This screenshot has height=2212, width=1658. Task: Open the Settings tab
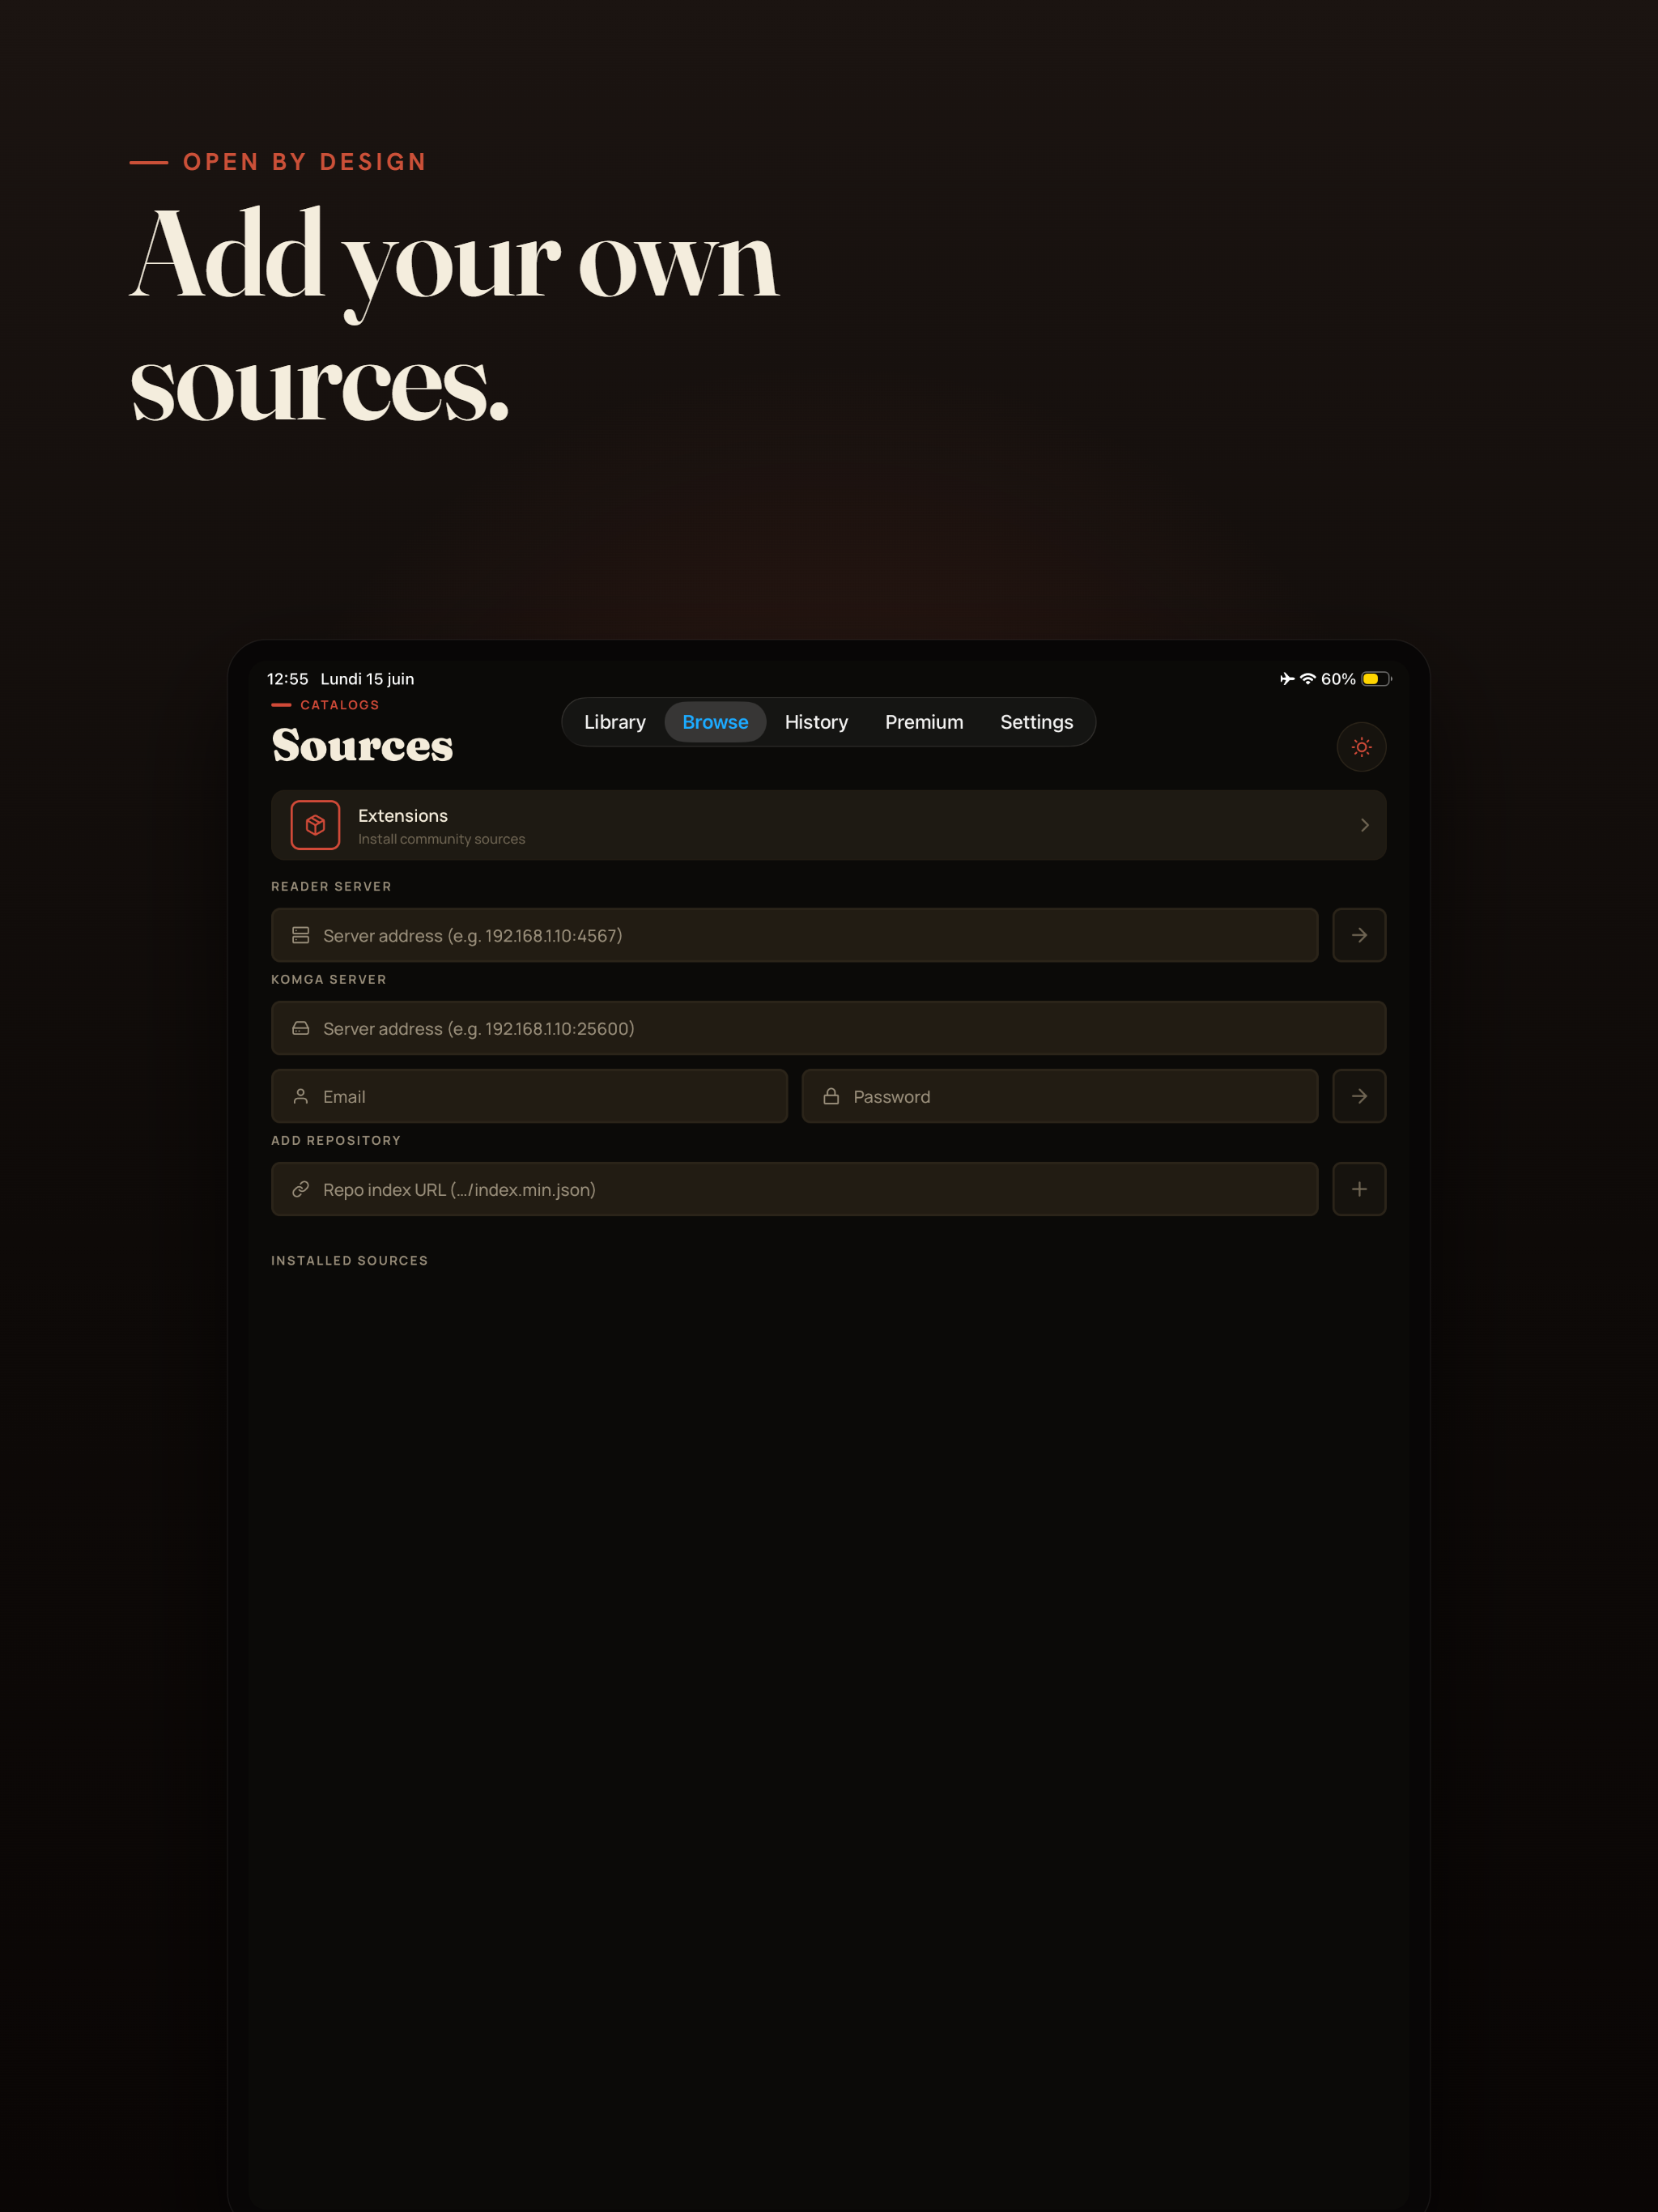coord(1036,722)
